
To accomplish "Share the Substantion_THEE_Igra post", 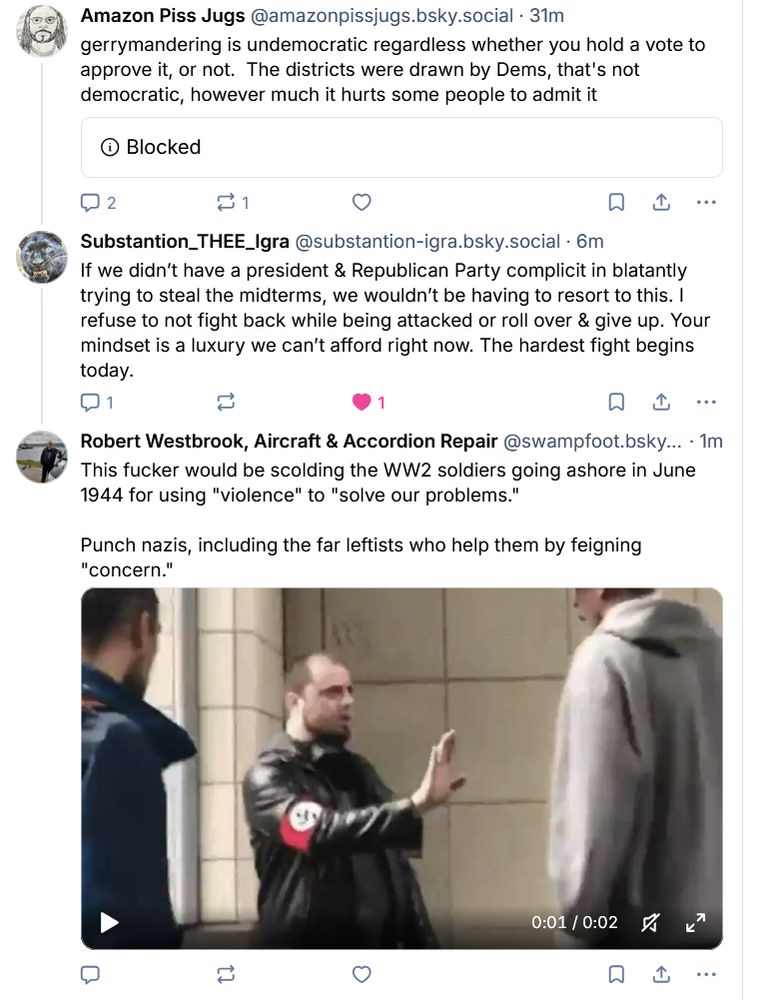I will click(x=661, y=402).
